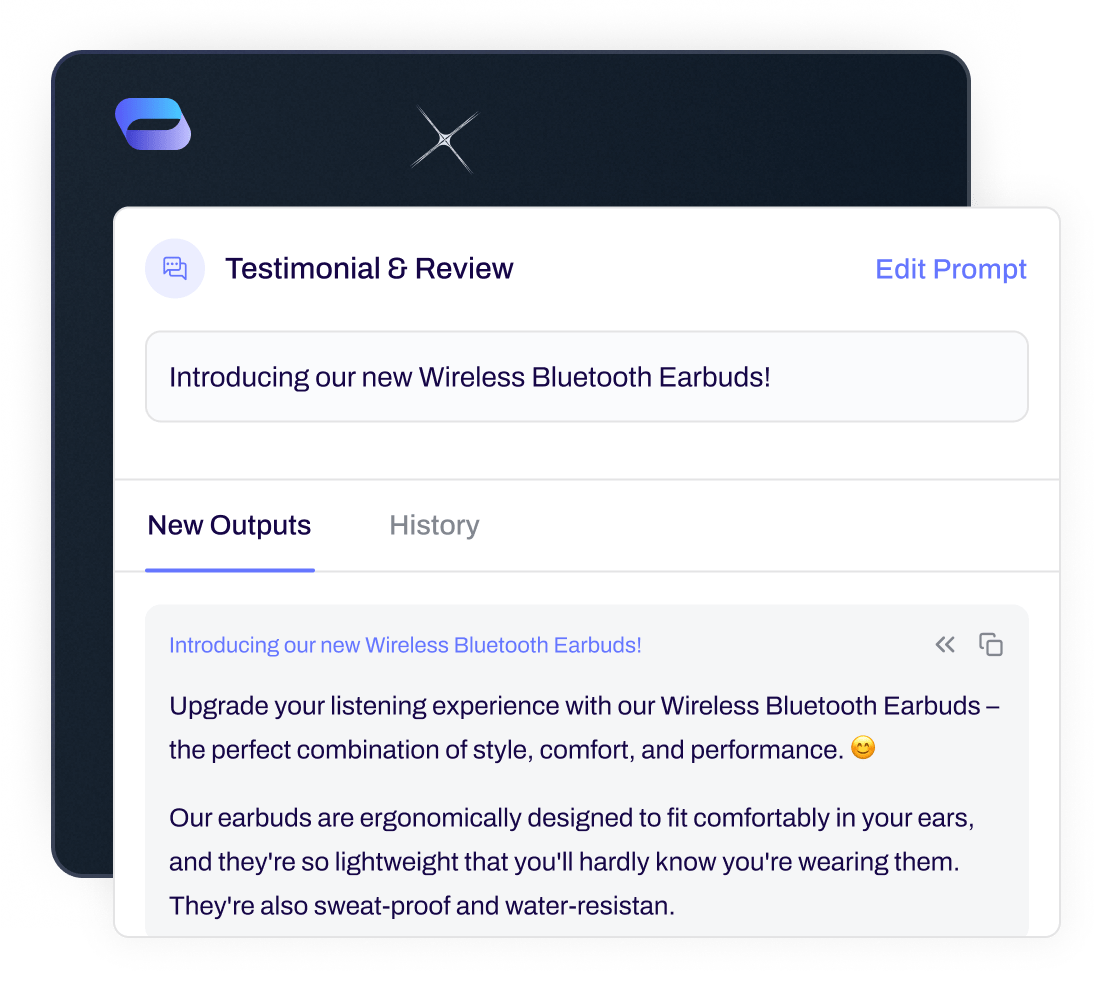1104x982 pixels.
Task: Click the line starting "Our earbuds are ergonomically"
Action: point(571,818)
